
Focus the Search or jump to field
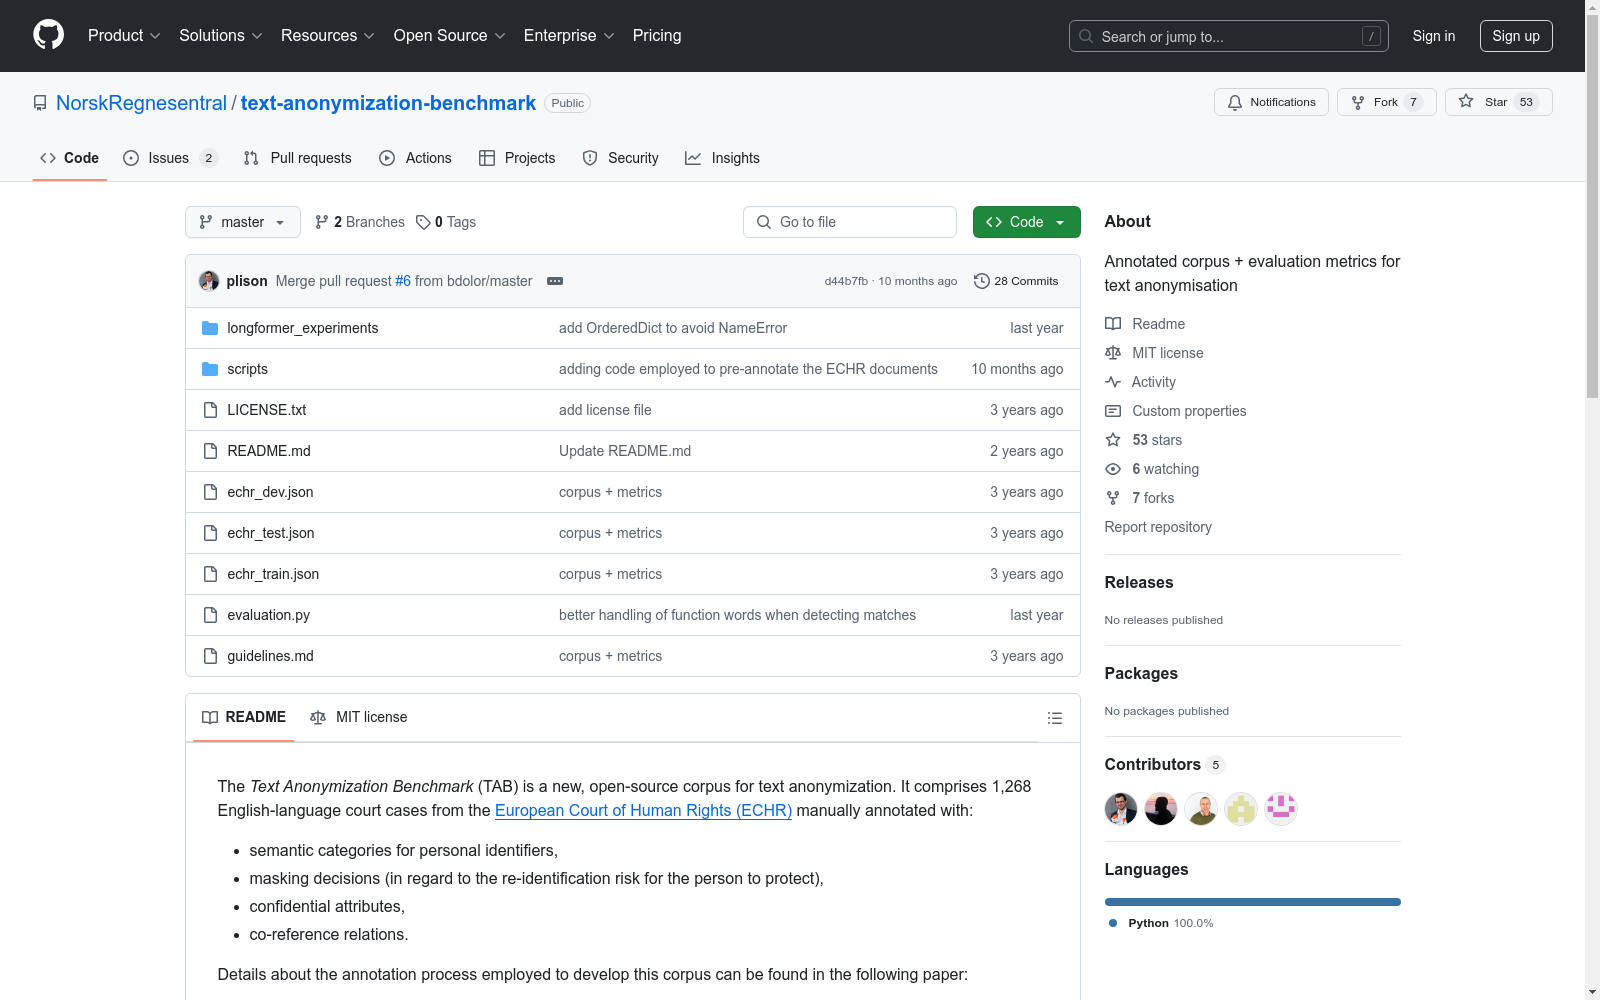pos(1229,36)
